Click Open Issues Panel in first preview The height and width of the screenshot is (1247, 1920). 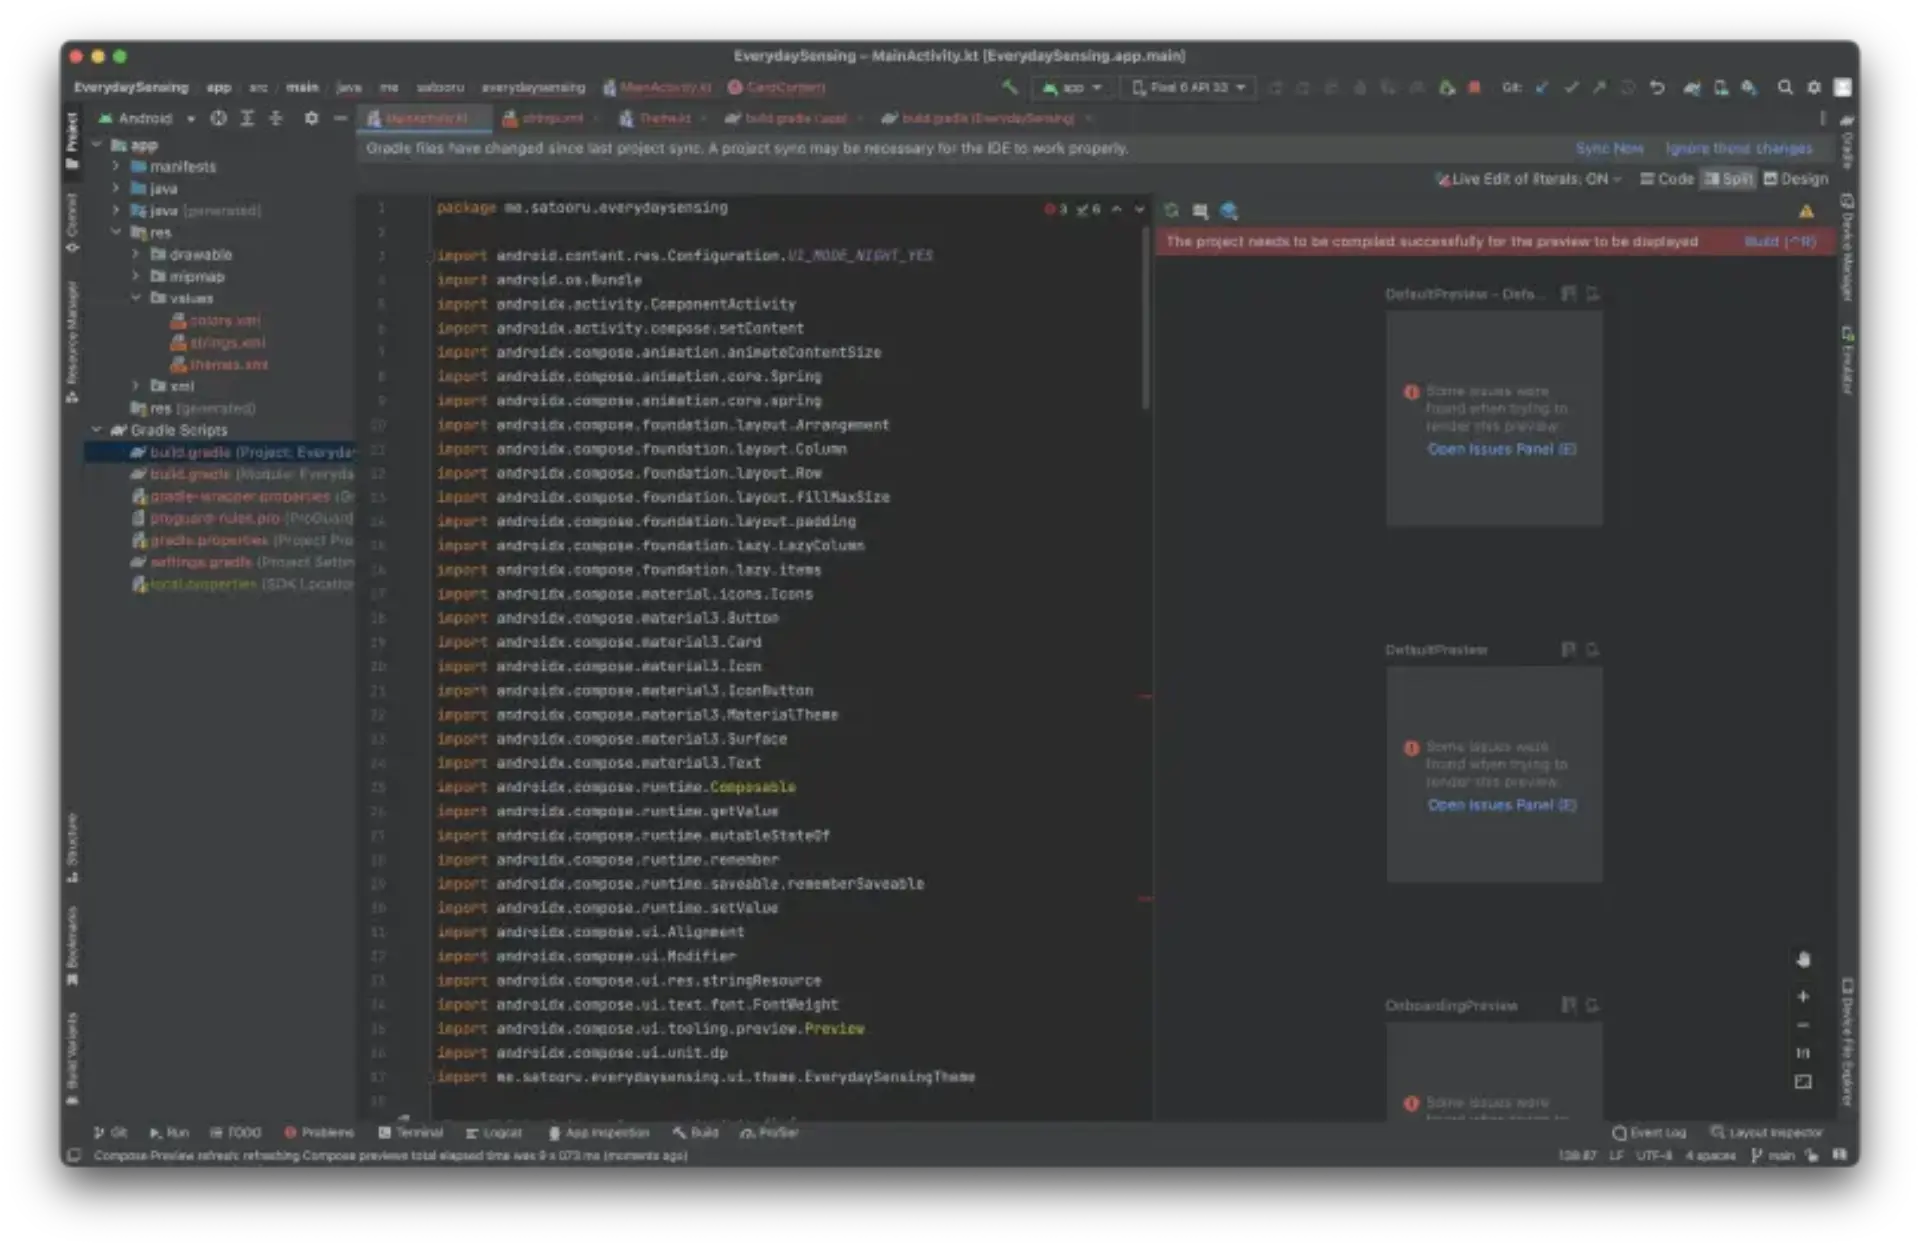1501,450
